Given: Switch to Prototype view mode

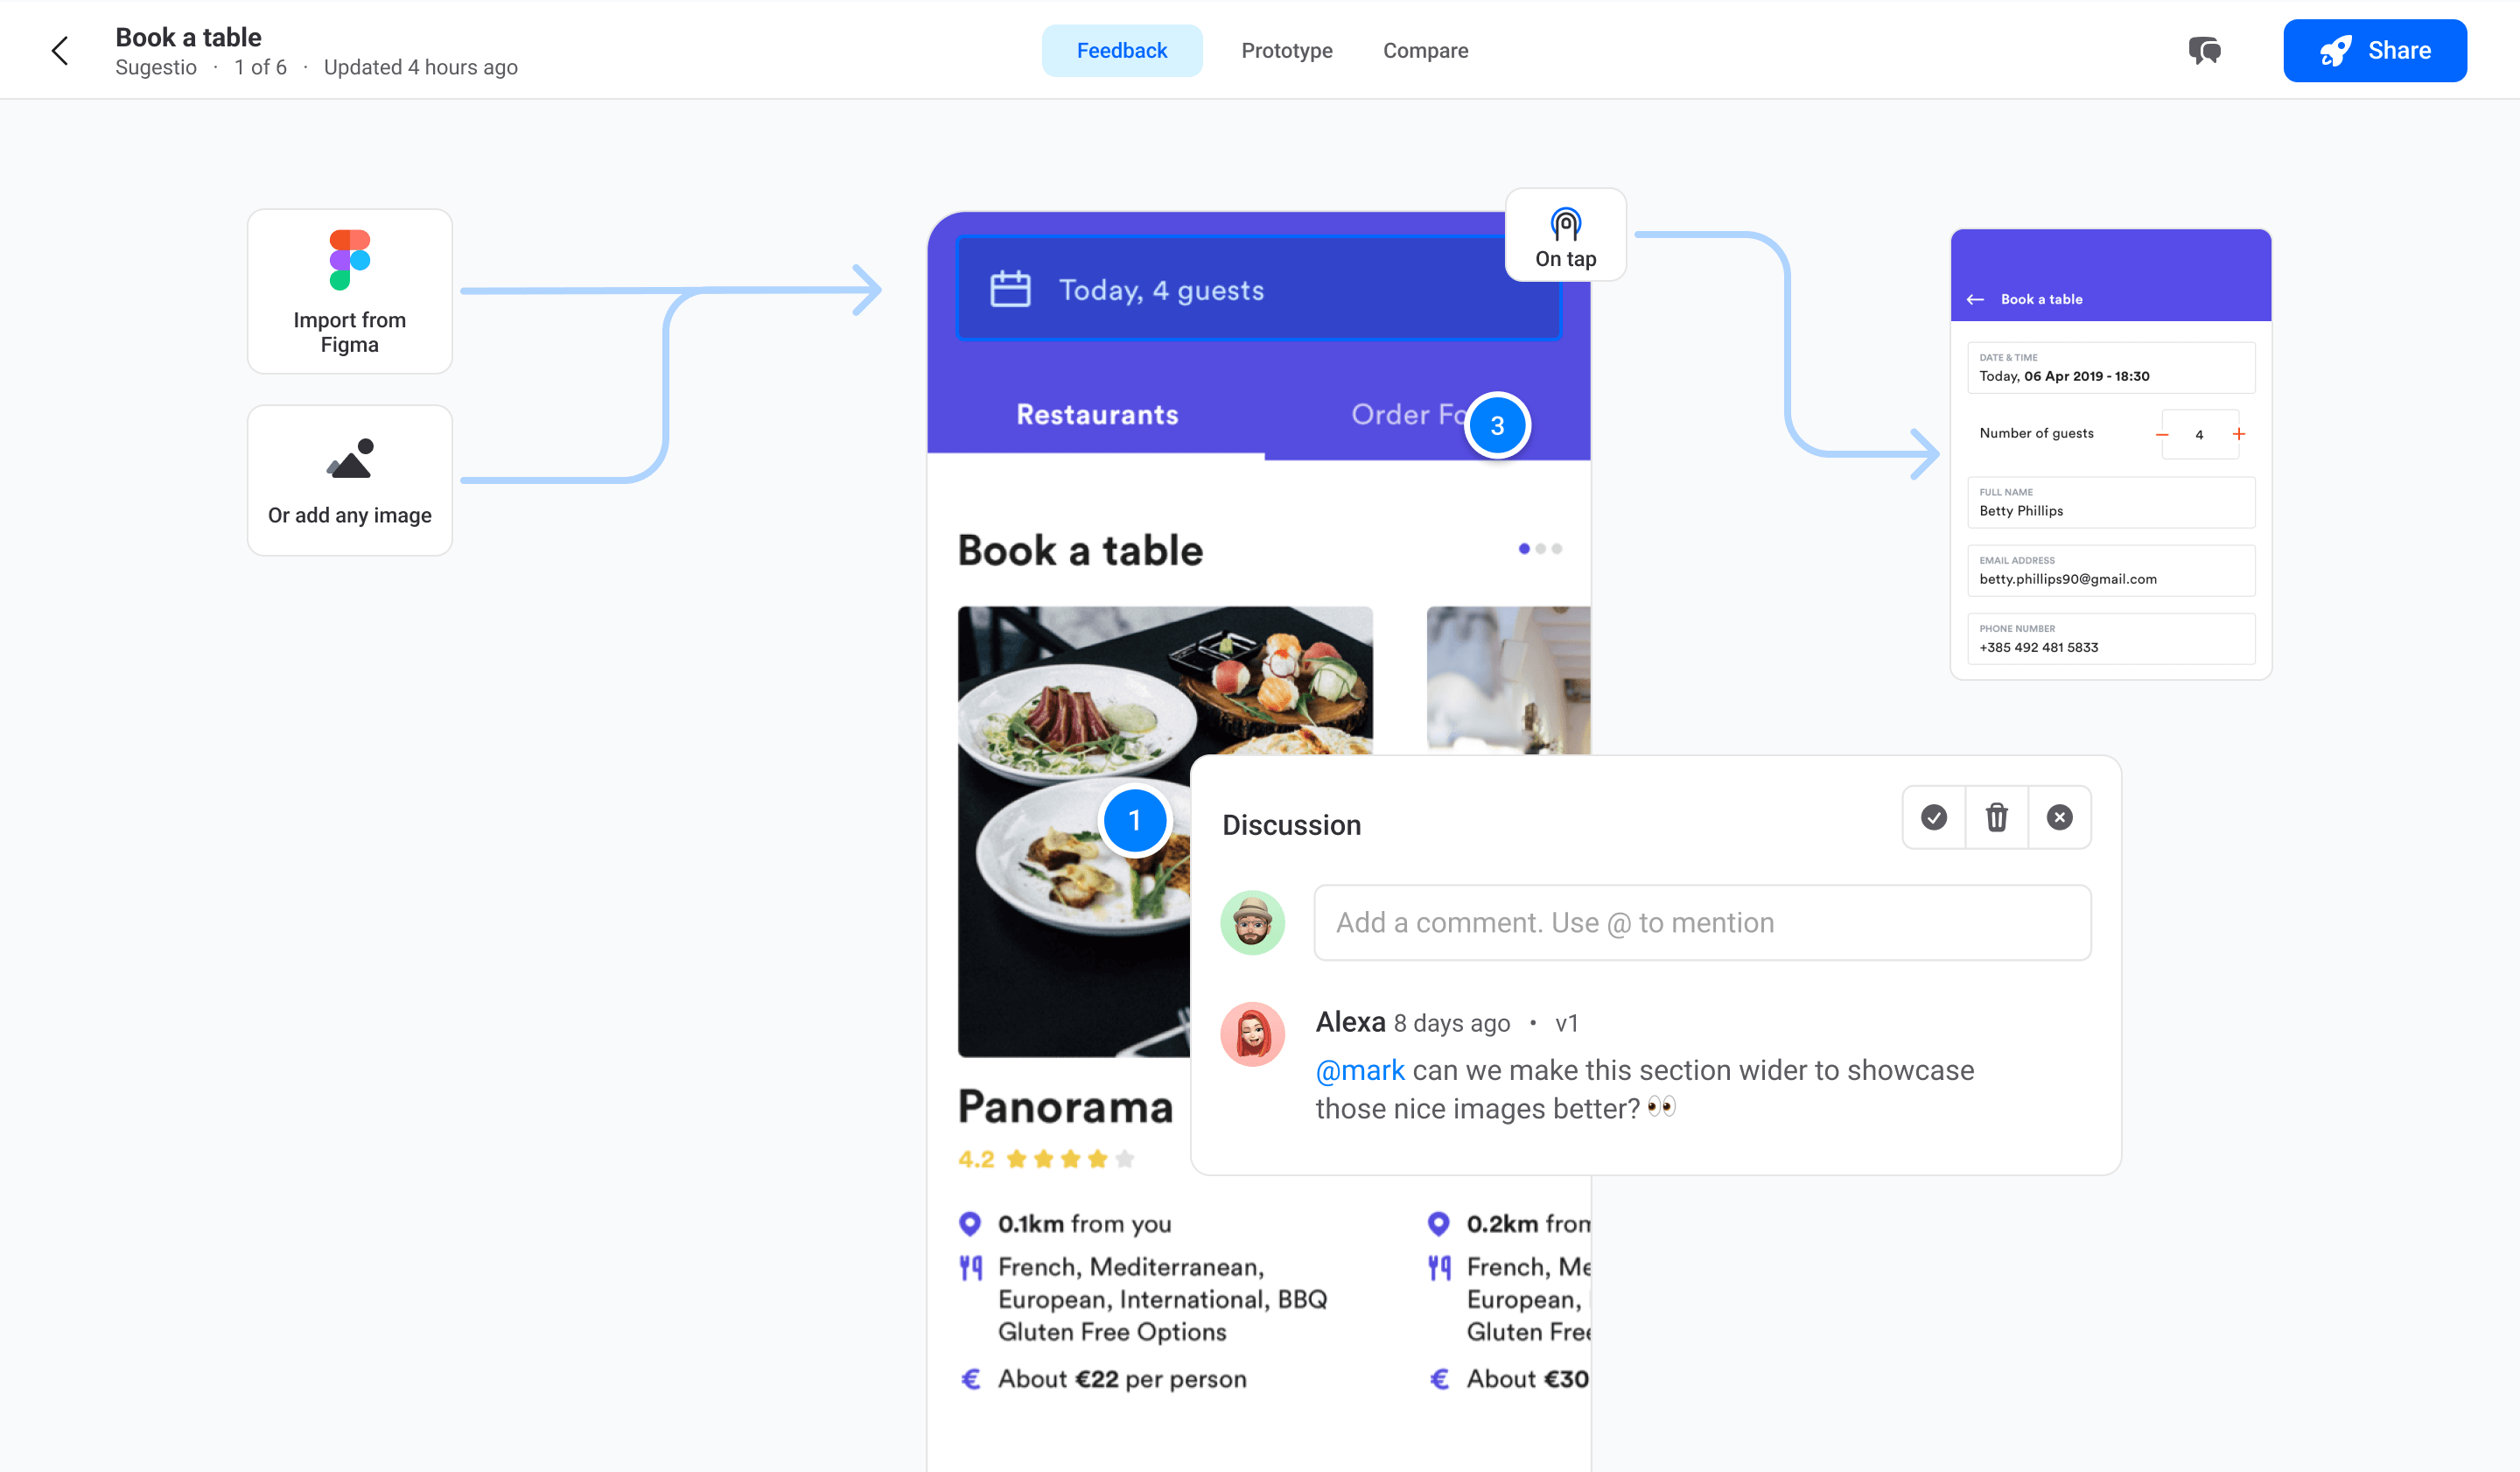Looking at the screenshot, I should click(x=1287, y=51).
